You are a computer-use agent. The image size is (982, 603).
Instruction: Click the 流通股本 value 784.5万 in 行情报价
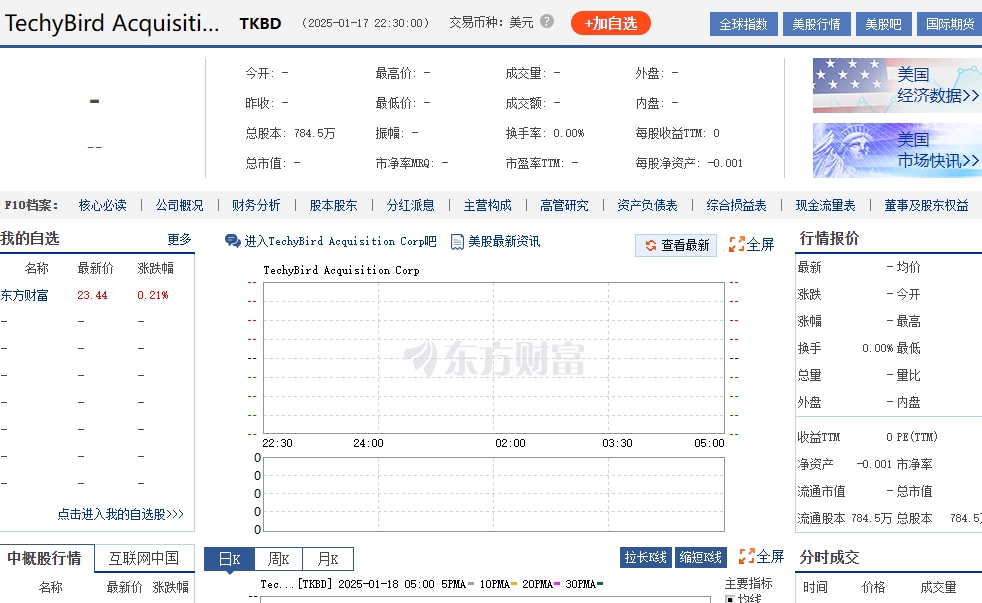point(871,518)
